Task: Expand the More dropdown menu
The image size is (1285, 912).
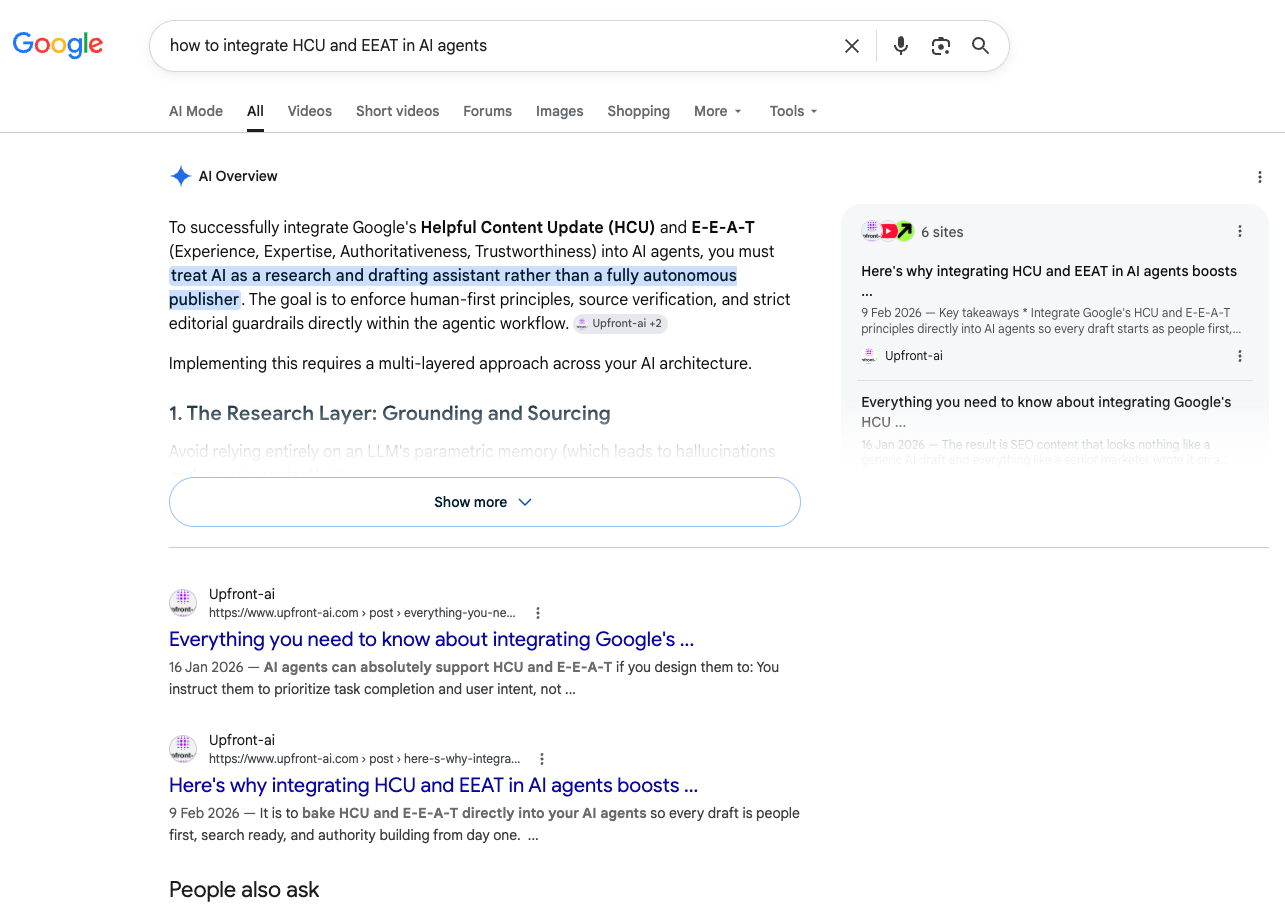Action: (718, 111)
